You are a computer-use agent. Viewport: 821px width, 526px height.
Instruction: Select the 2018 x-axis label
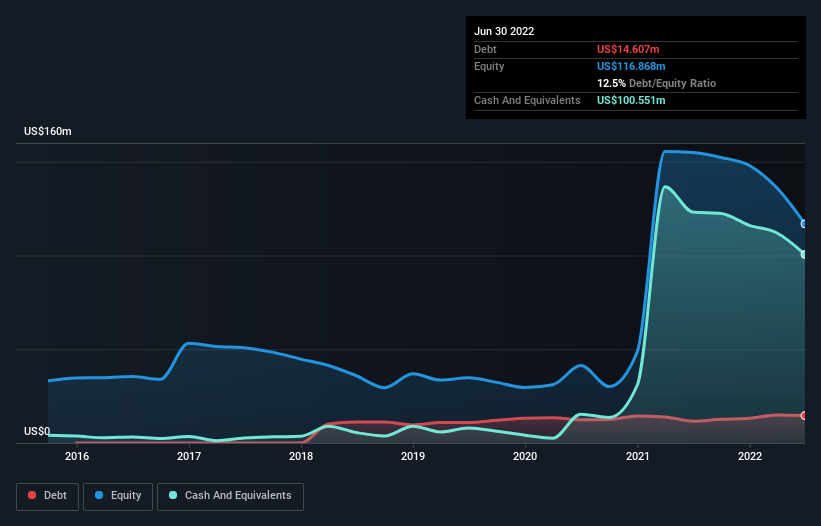(x=301, y=456)
